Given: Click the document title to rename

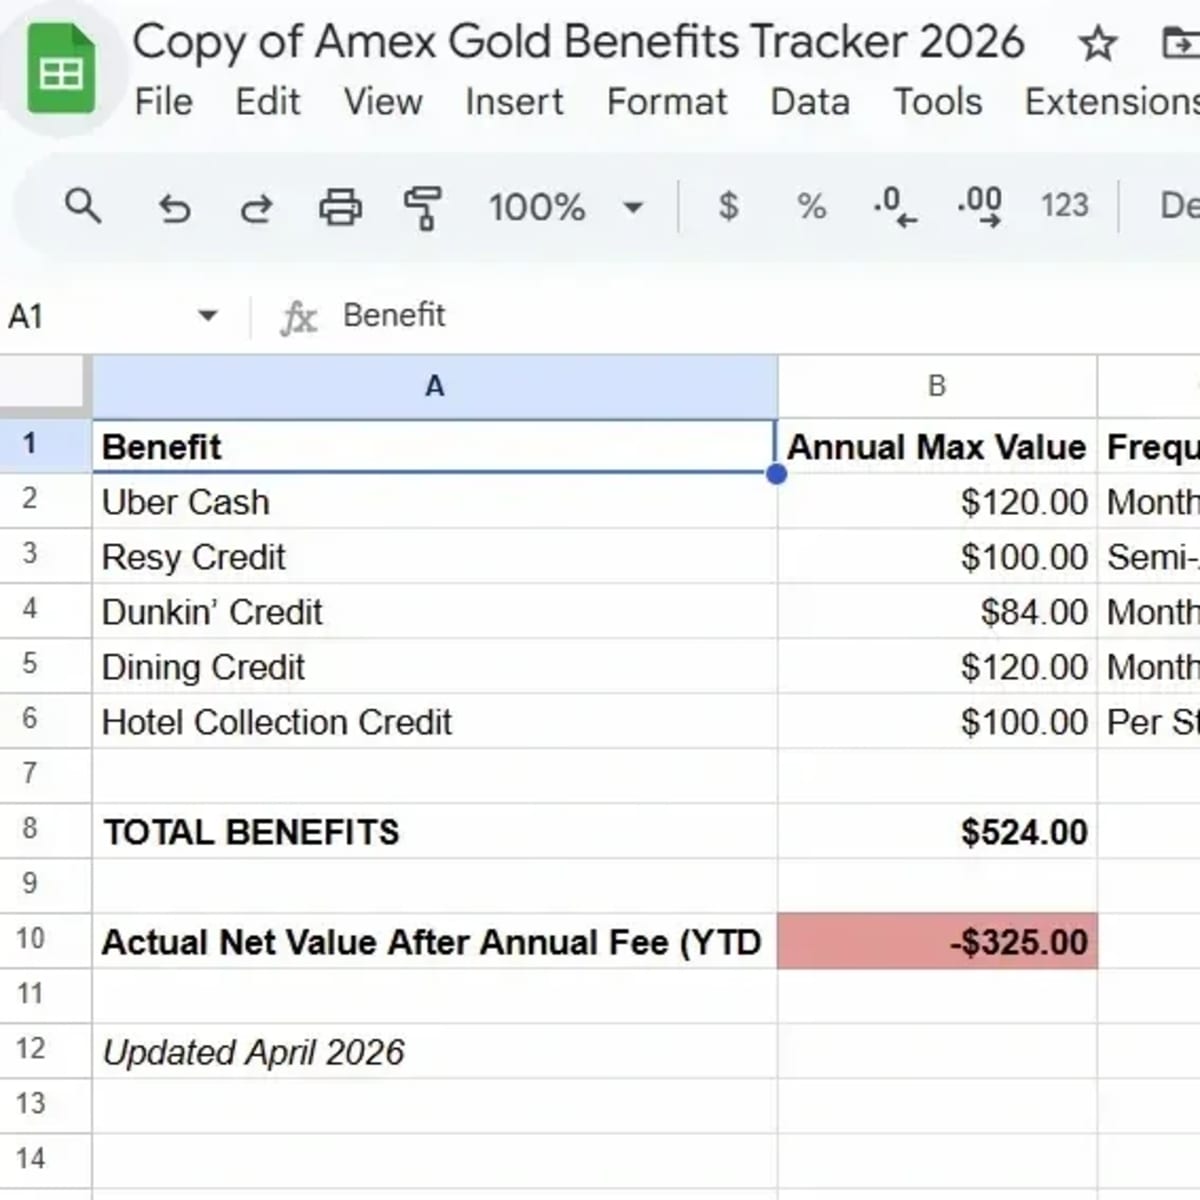Looking at the screenshot, I should click(579, 43).
